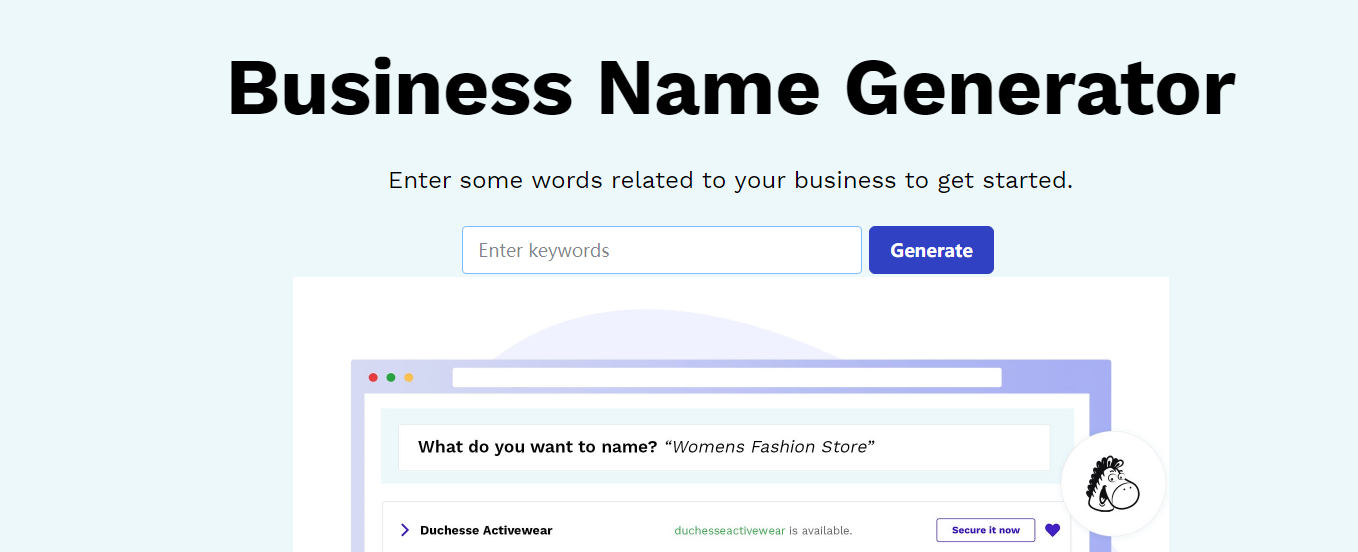The height and width of the screenshot is (552, 1358).
Task: Focus the Enter keywords input field
Action: 662,250
